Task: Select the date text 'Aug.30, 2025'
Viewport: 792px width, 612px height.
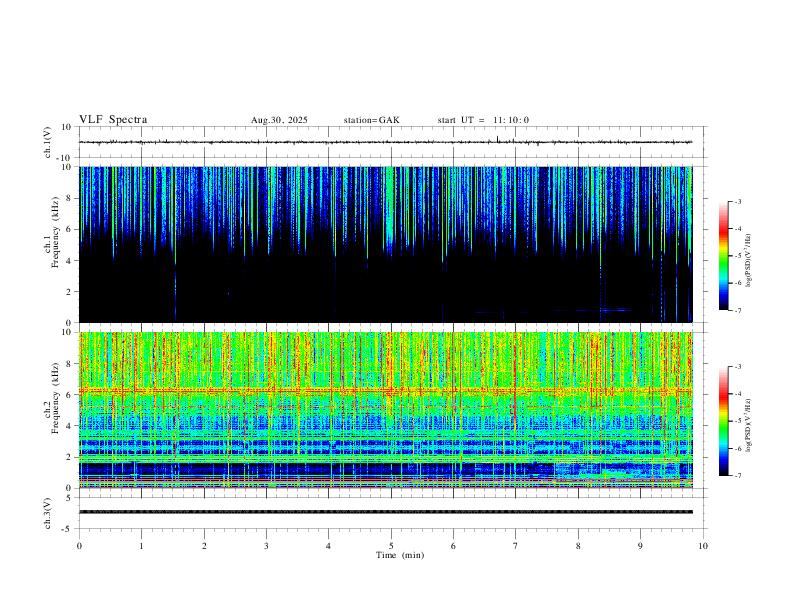Action: click(279, 120)
